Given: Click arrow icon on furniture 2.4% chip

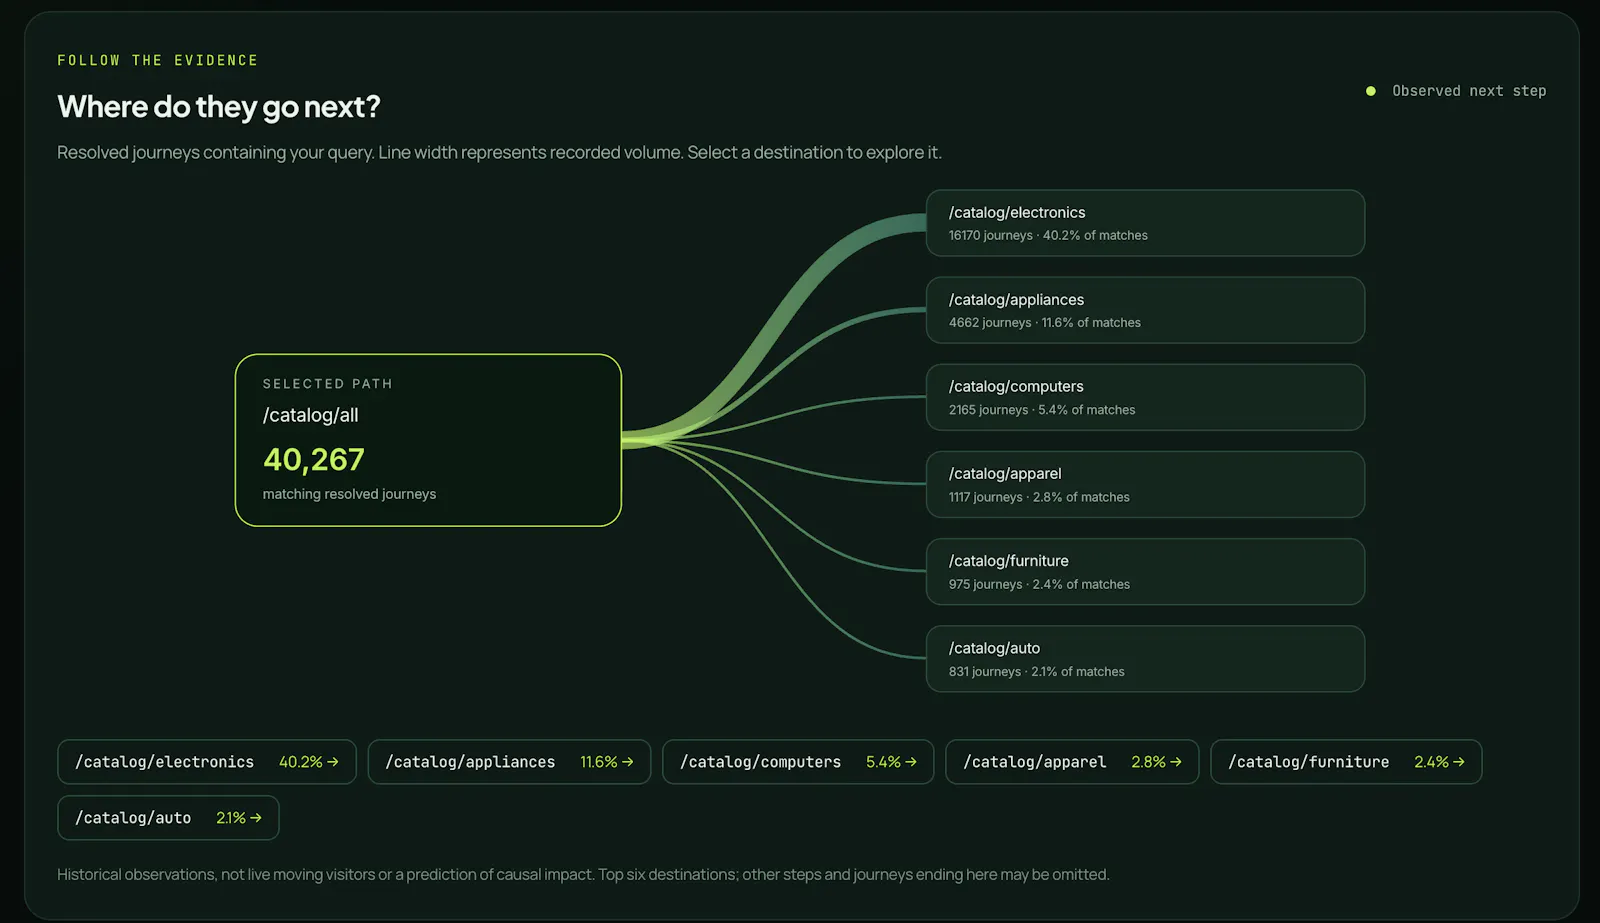Looking at the screenshot, I should 1459,762.
